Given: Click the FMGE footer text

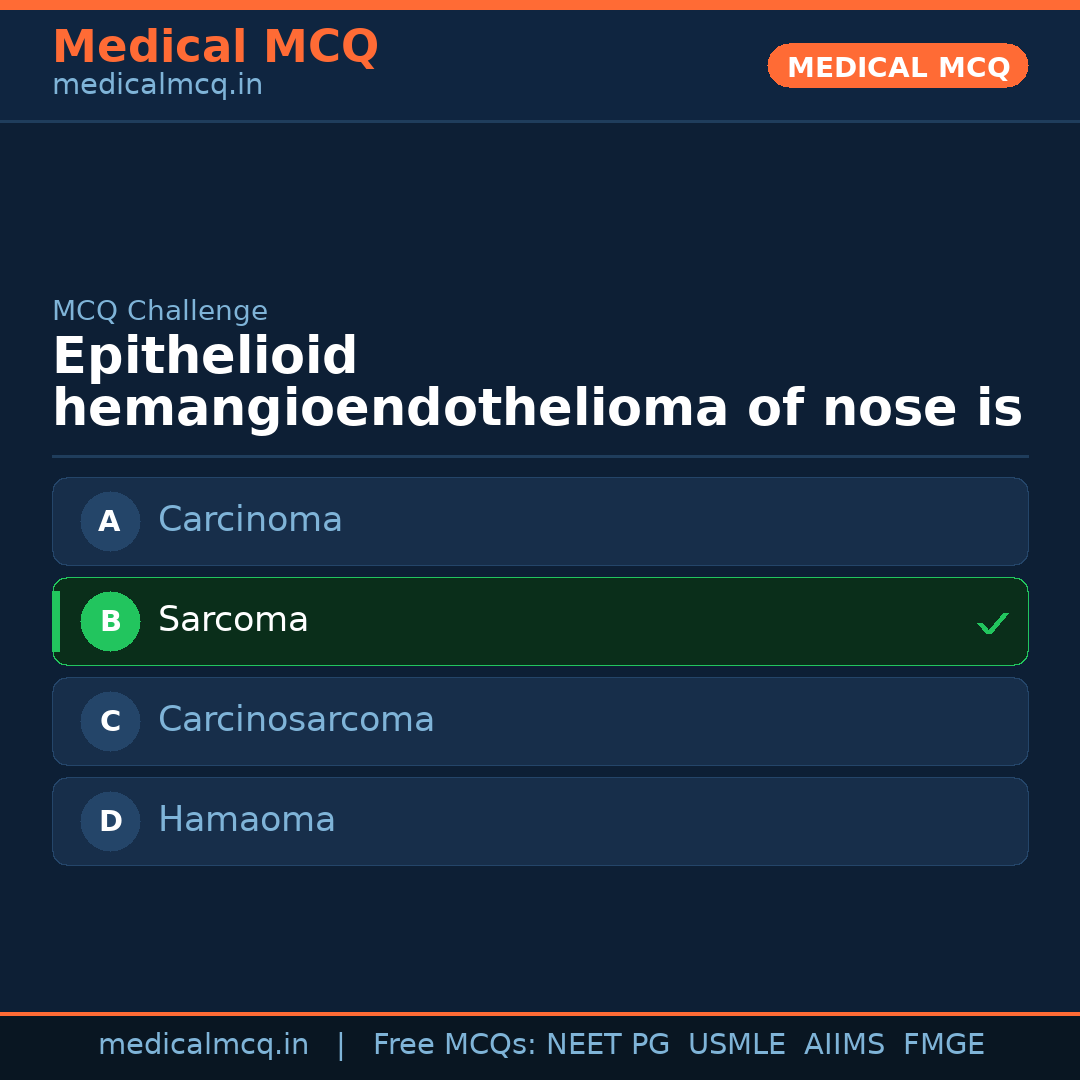Looking at the screenshot, I should (x=943, y=1045).
